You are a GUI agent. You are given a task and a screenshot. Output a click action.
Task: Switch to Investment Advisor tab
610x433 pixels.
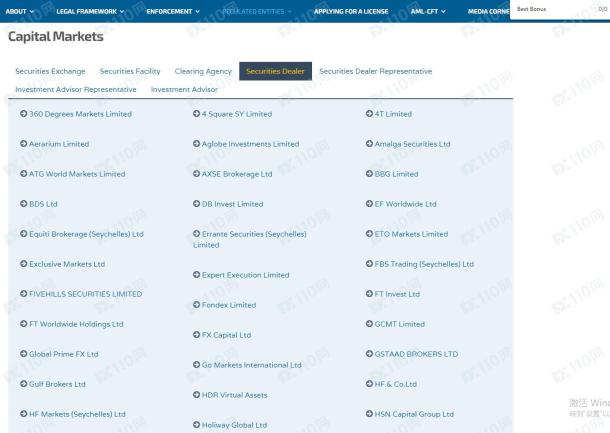tap(184, 89)
